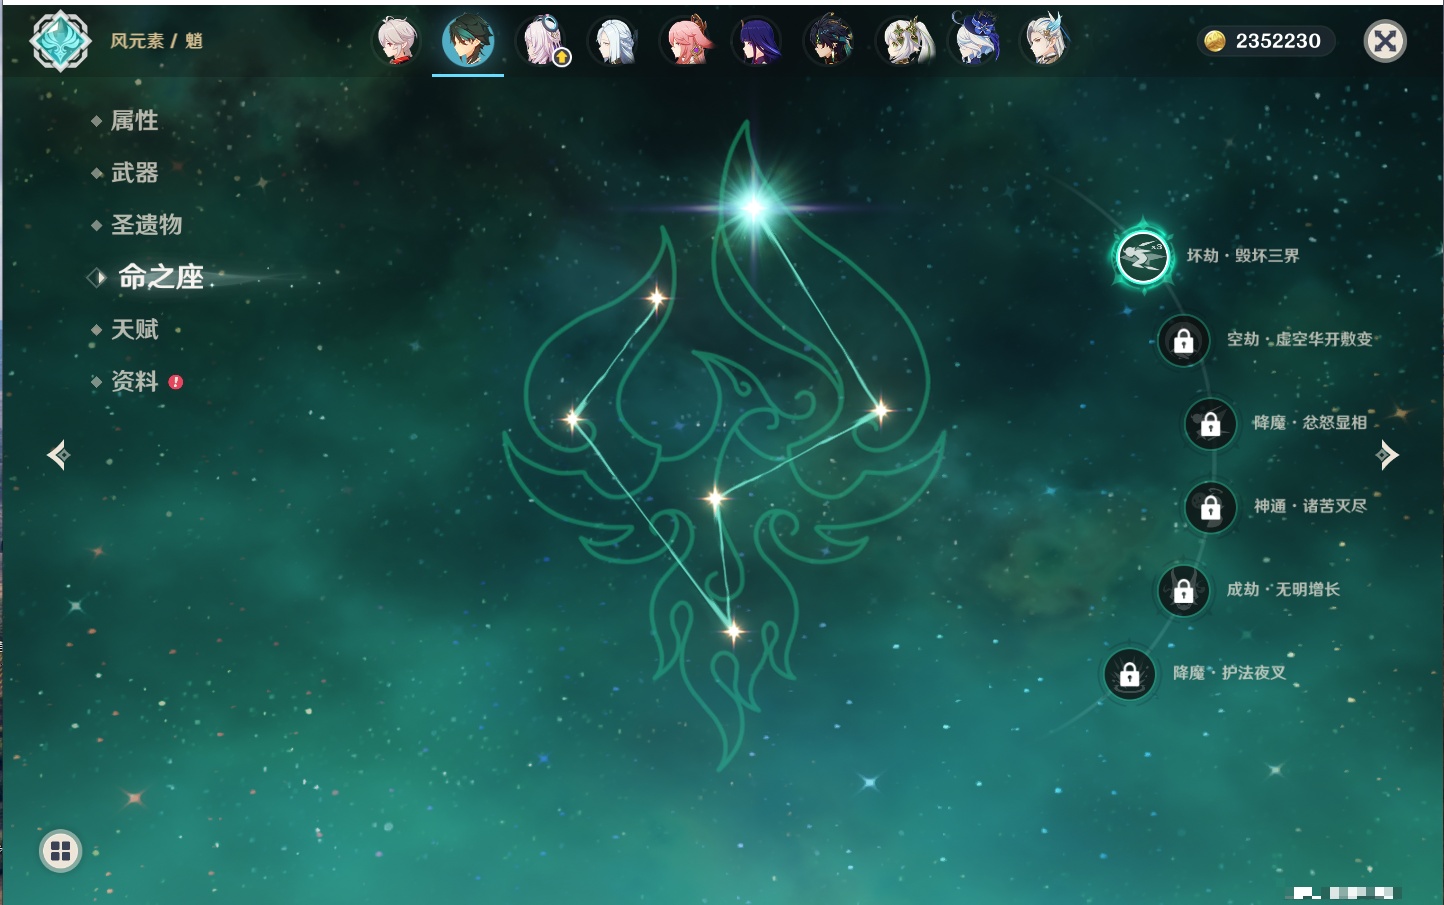Open the 属性 attributes section
Image resolution: width=1444 pixels, height=905 pixels.
pyautogui.click(x=134, y=121)
